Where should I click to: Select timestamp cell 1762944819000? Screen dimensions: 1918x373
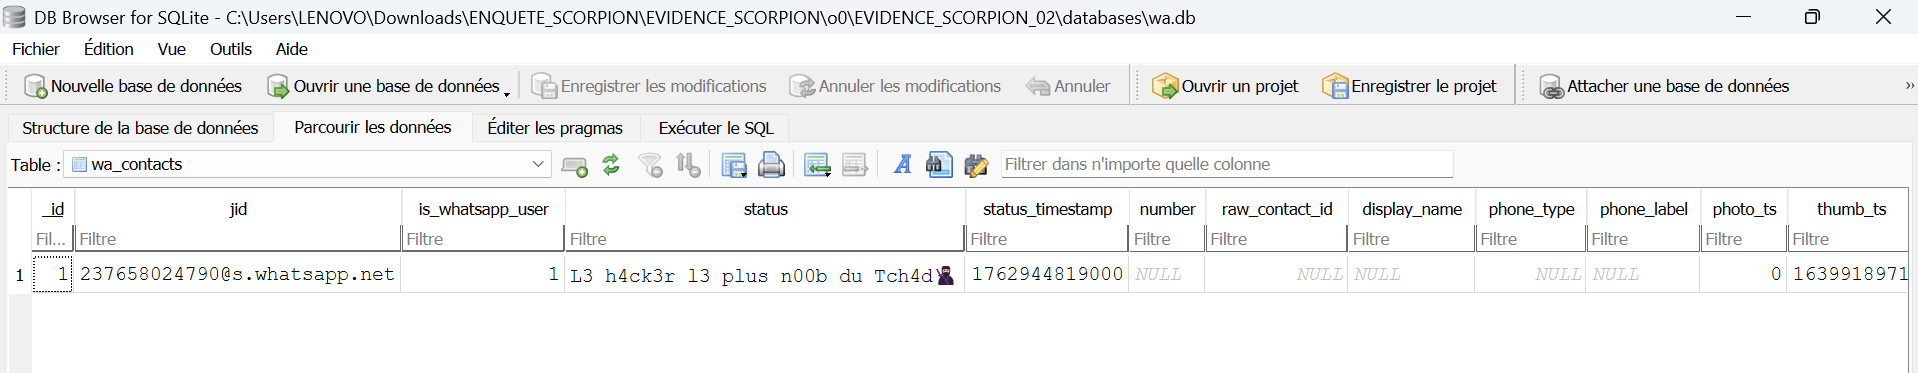pos(1047,274)
